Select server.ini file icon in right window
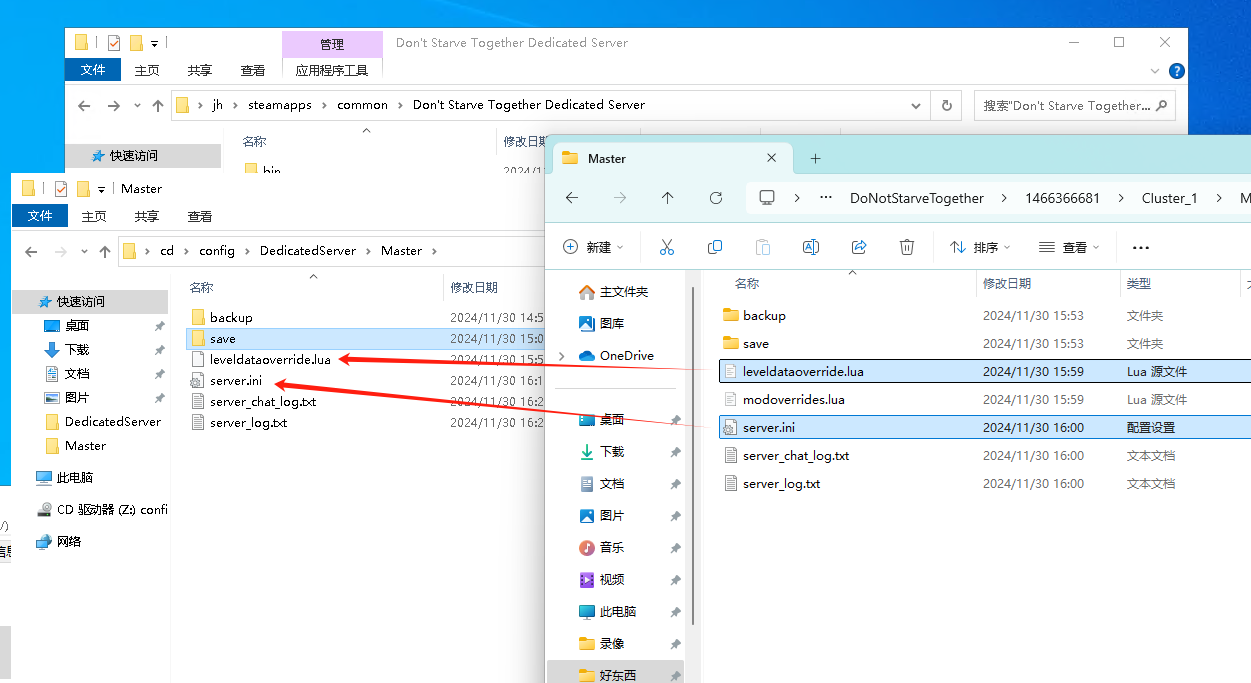This screenshot has height=683, width=1251. [729, 427]
